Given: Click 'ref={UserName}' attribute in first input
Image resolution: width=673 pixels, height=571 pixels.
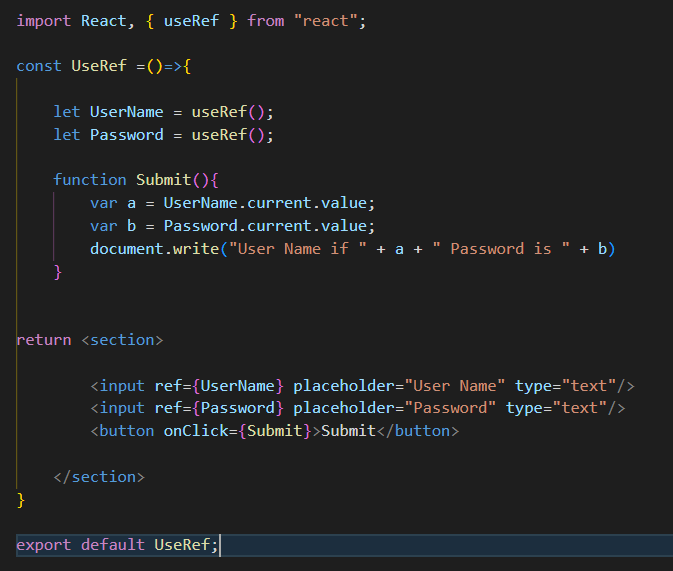Looking at the screenshot, I should pos(219,386).
